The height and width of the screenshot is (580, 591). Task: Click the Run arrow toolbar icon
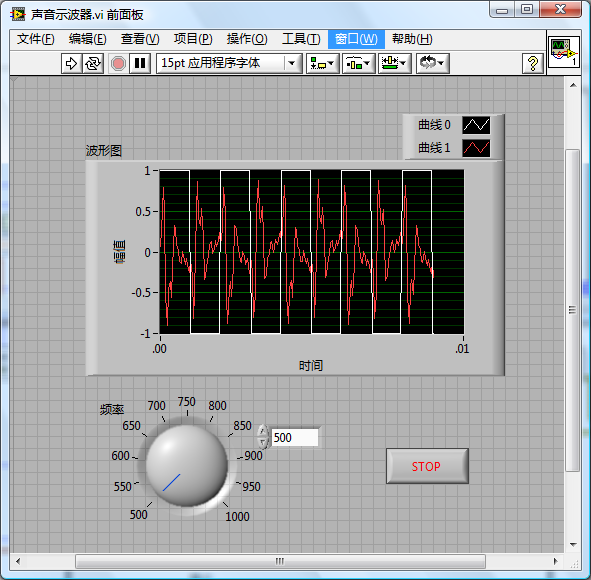click(x=71, y=63)
